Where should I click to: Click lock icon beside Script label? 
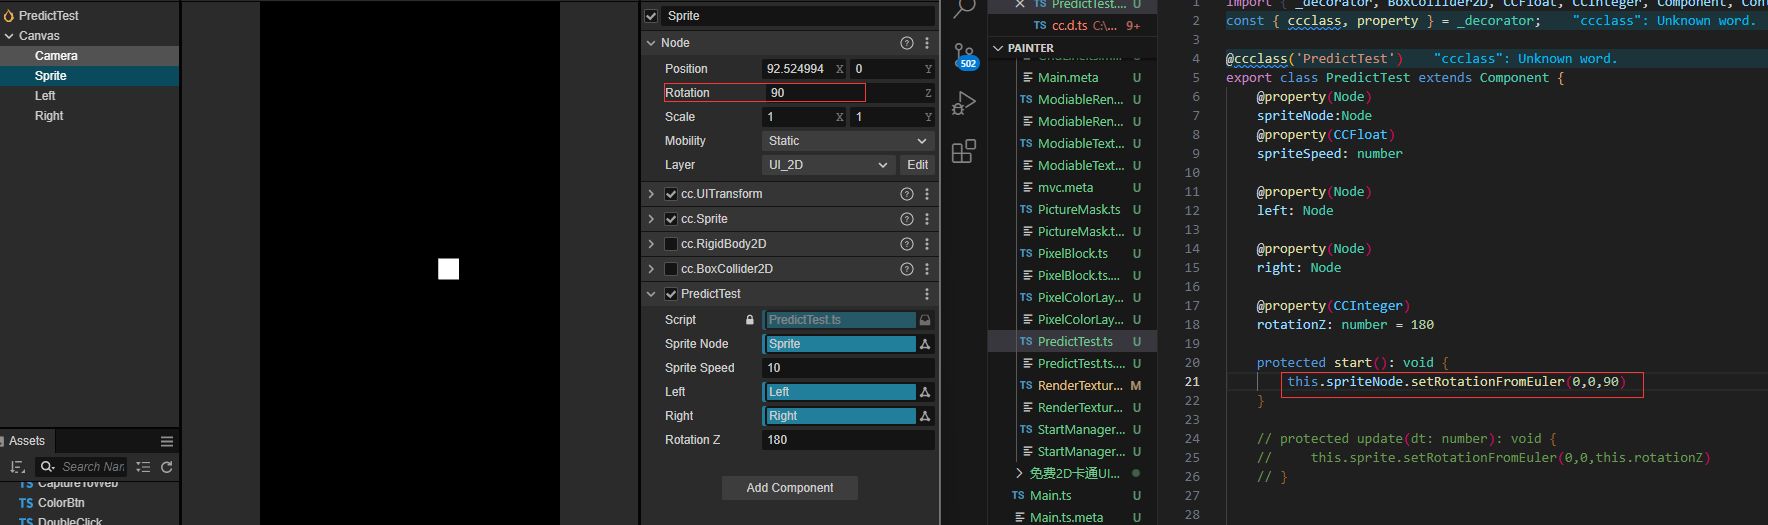(750, 320)
